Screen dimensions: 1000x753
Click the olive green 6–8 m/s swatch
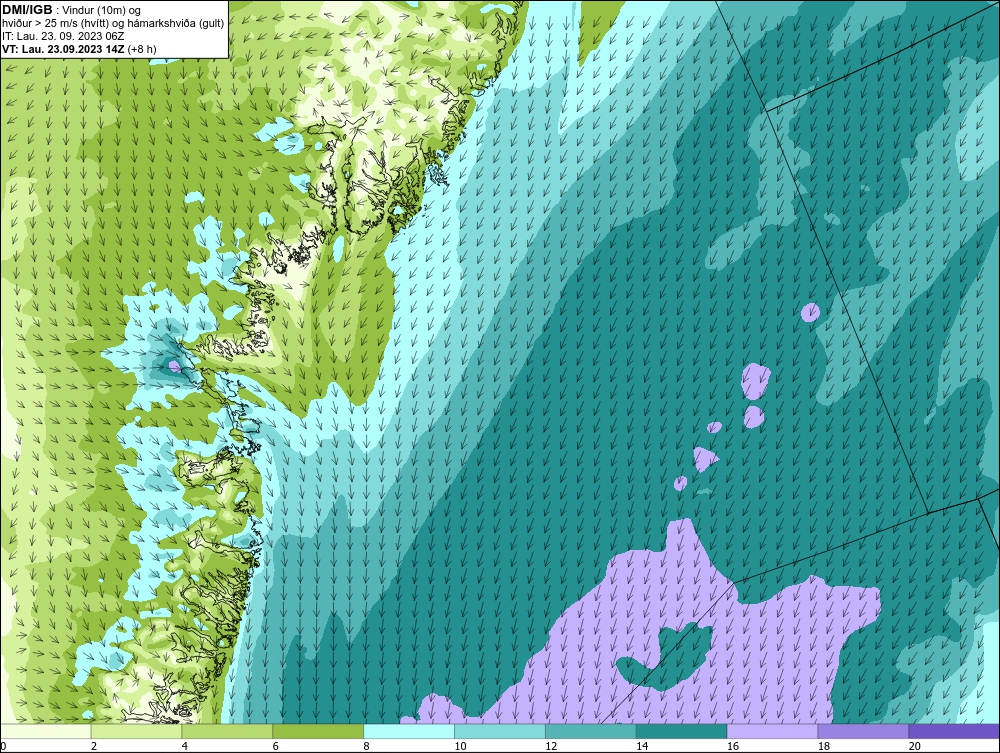coord(318,731)
